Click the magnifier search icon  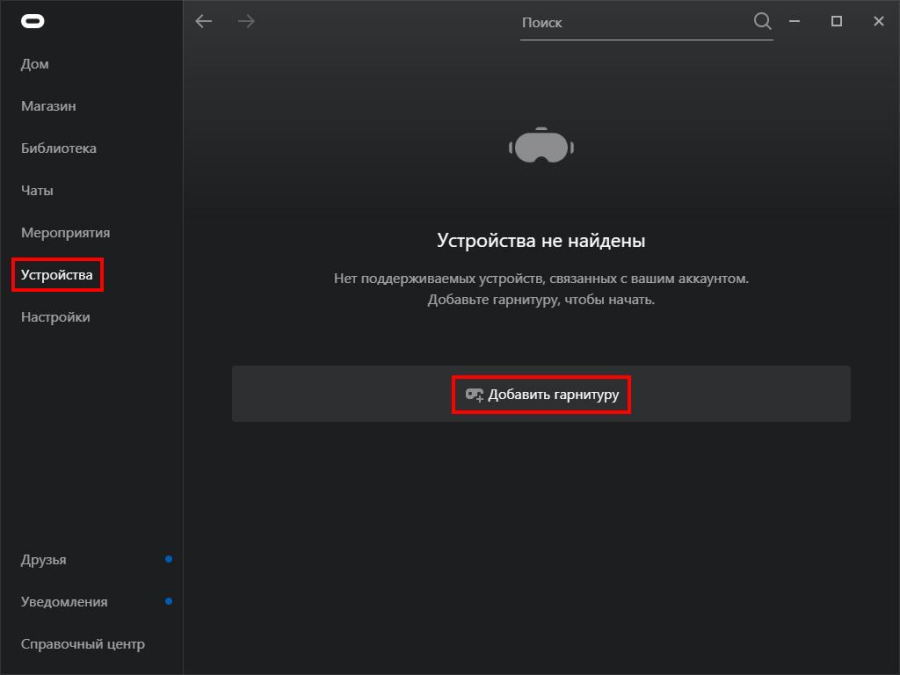762,21
